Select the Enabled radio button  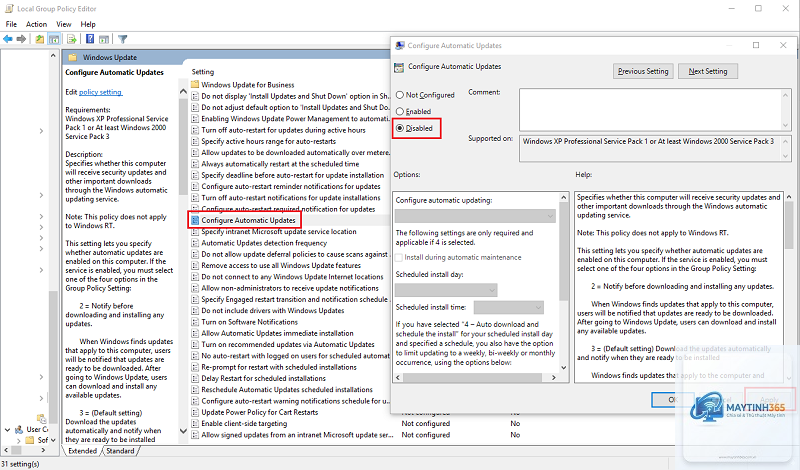point(400,111)
